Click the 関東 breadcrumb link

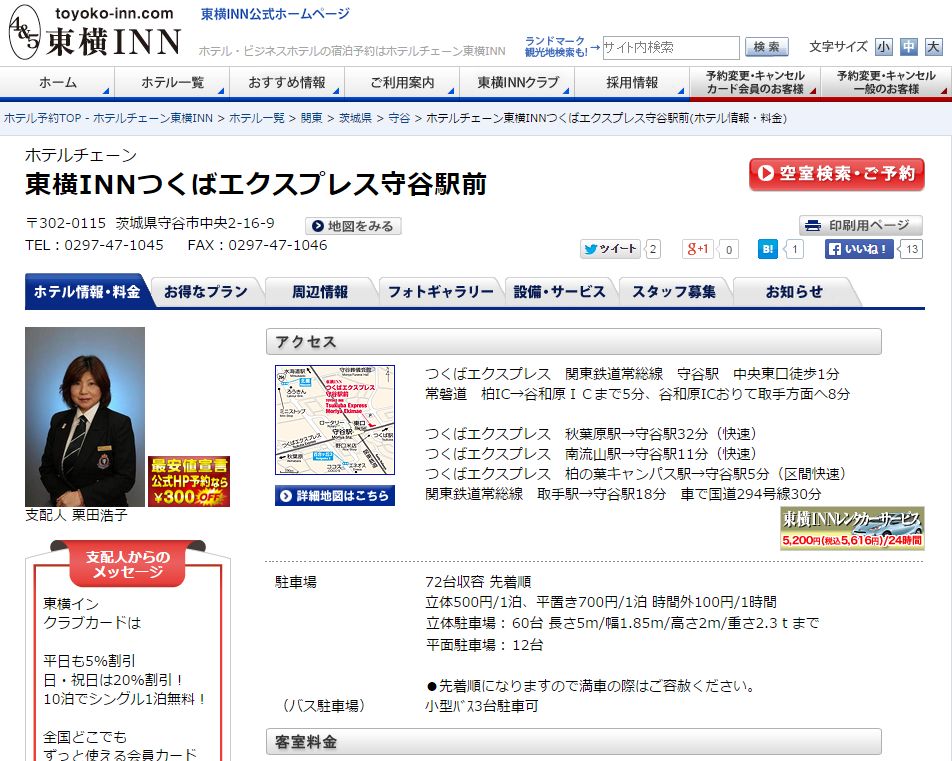tap(312, 118)
